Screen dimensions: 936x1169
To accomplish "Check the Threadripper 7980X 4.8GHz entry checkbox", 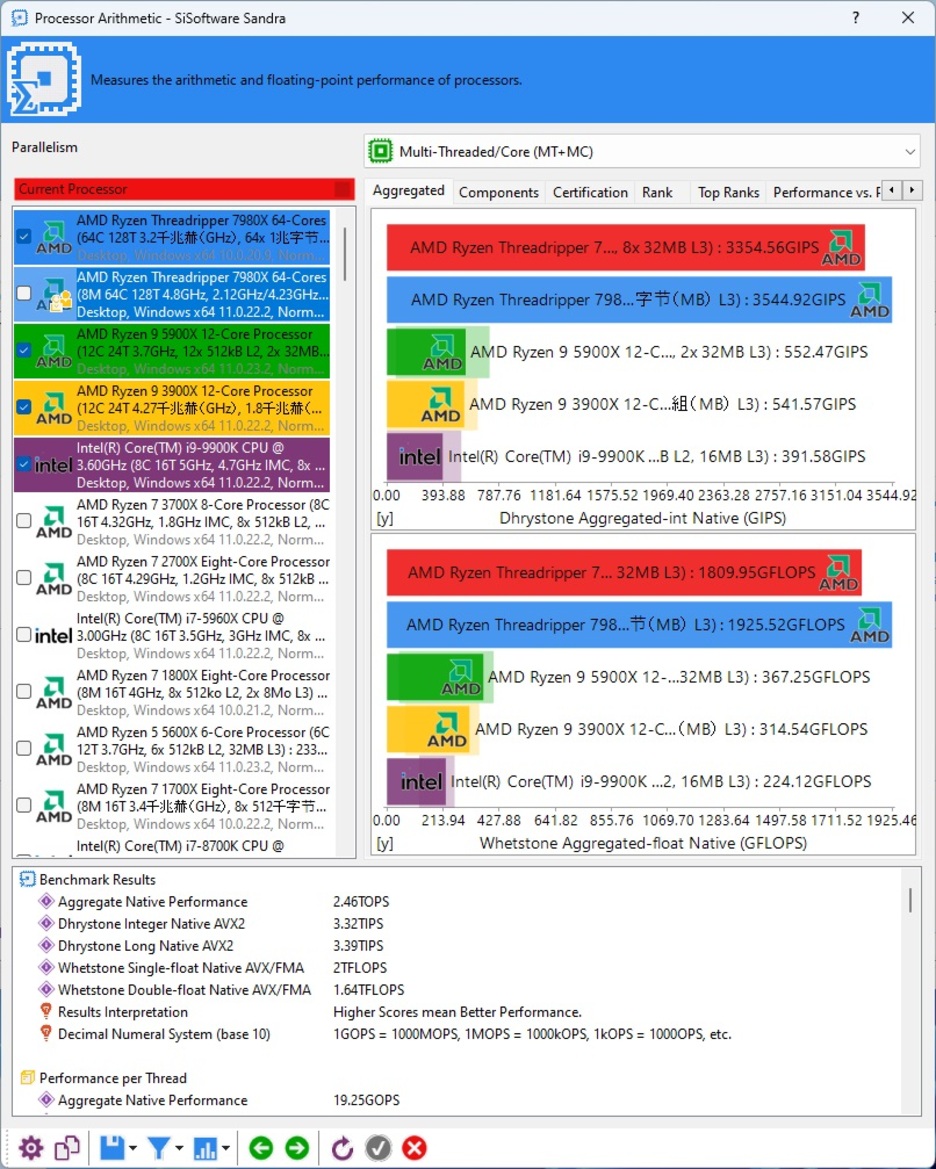I will point(24,293).
